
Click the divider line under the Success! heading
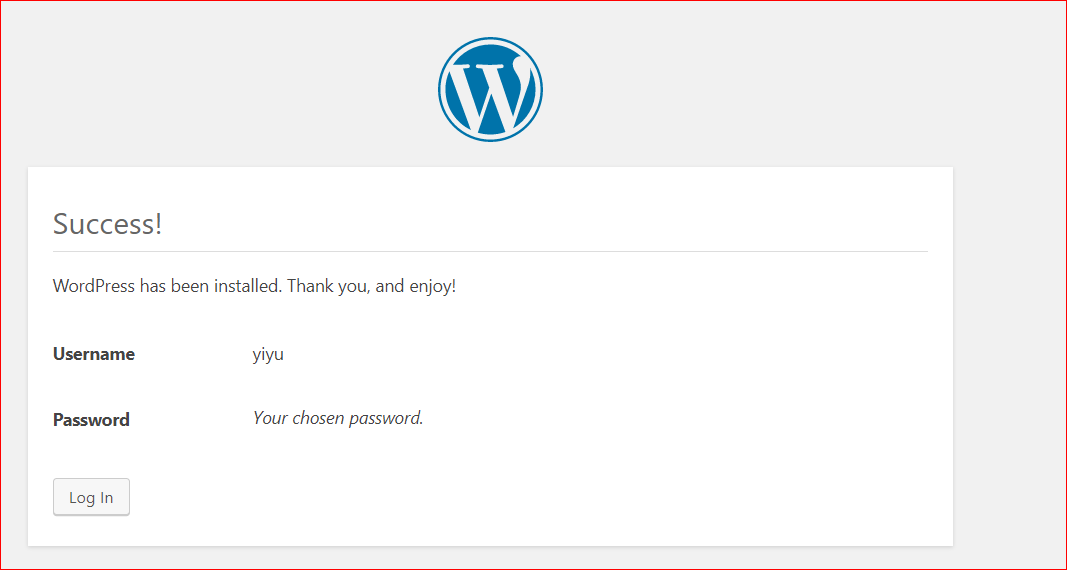click(490, 251)
